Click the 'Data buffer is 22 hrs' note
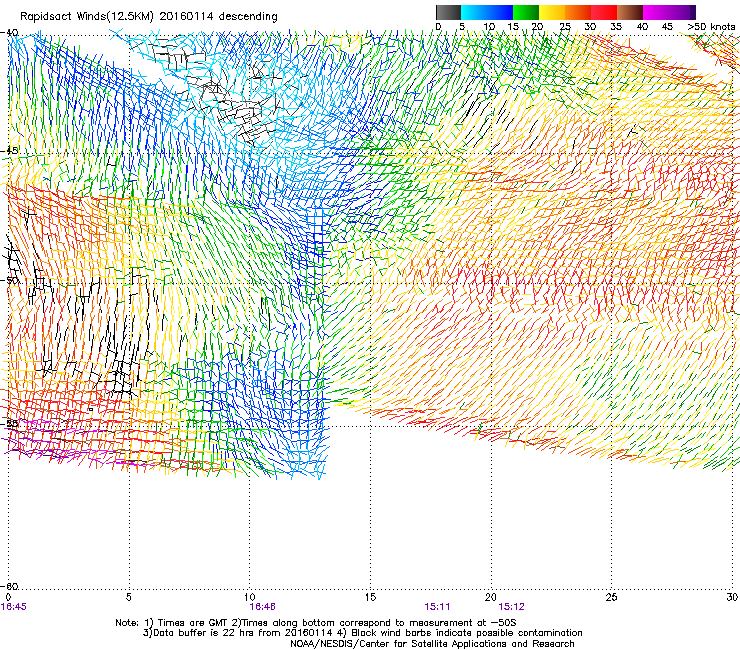The width and height of the screenshot is (740, 650). pos(238,633)
